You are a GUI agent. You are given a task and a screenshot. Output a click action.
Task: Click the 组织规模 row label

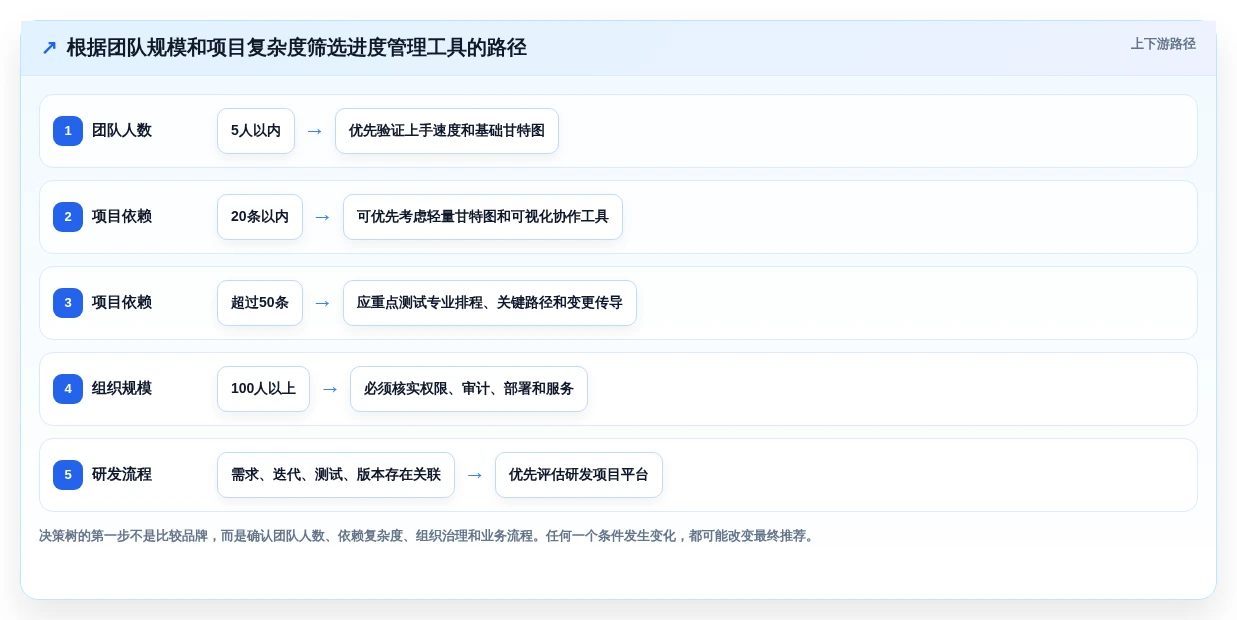tap(122, 389)
